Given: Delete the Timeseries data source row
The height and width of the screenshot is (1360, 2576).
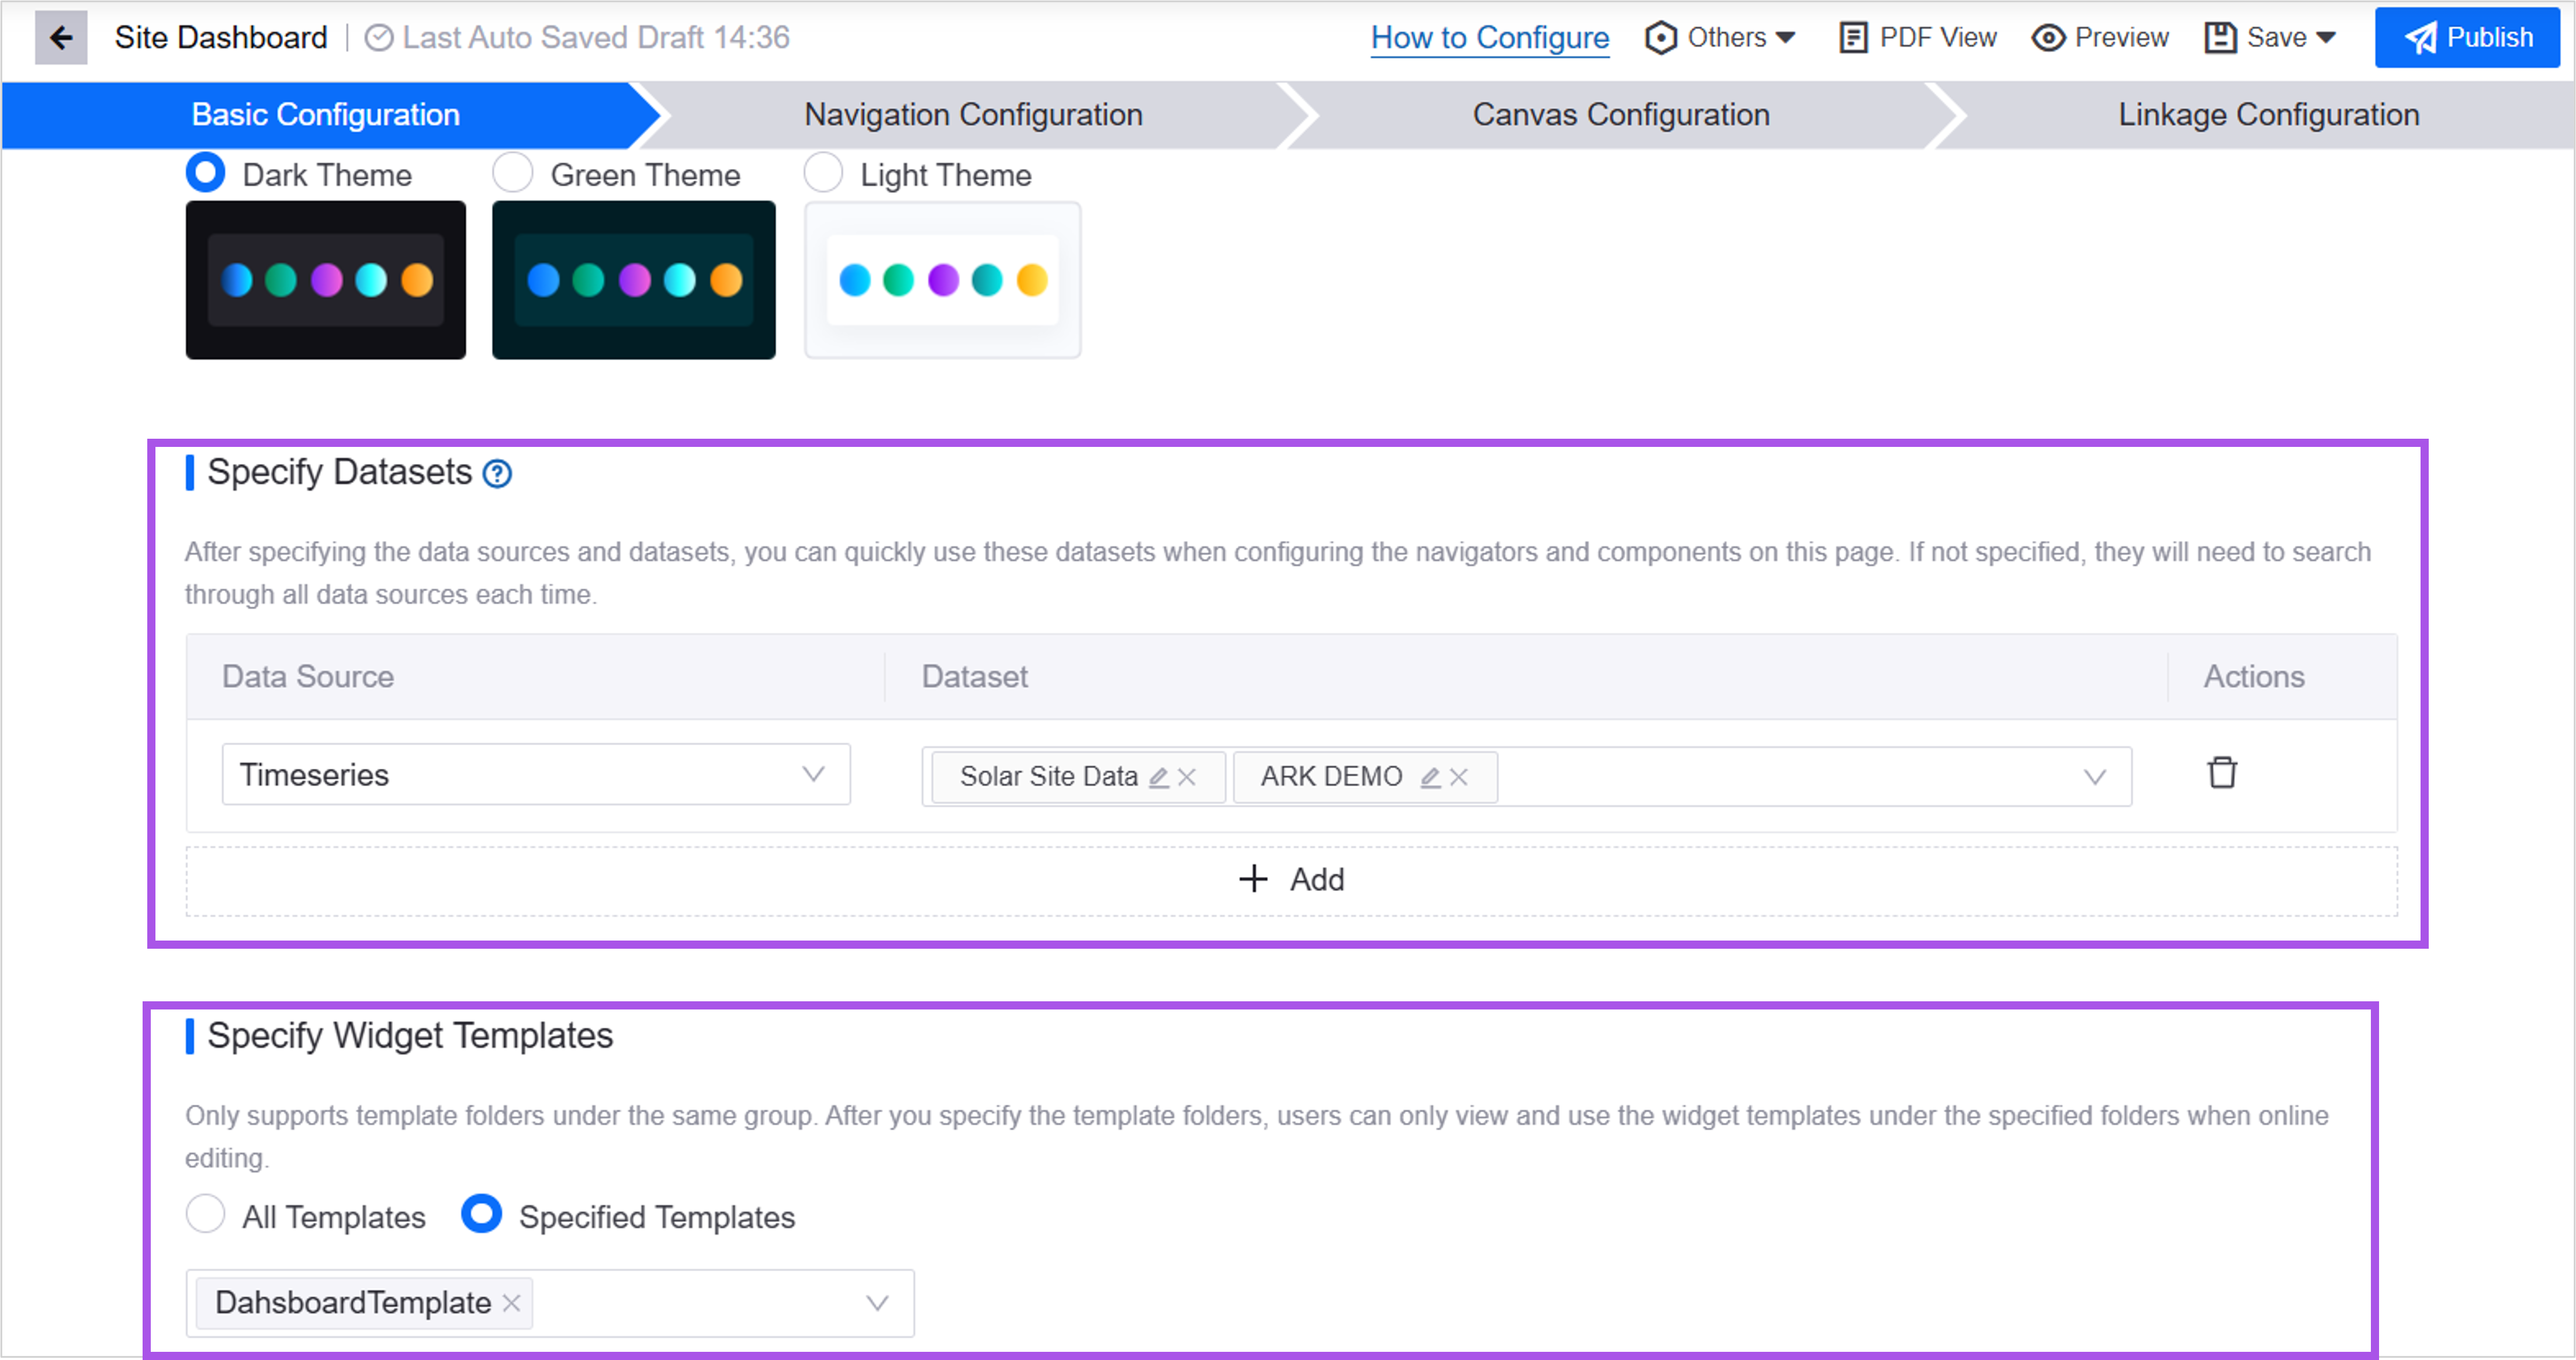Looking at the screenshot, I should click(2221, 773).
